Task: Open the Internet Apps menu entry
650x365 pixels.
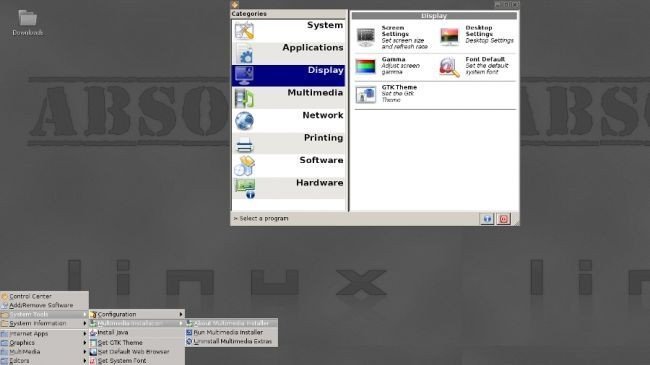Action: click(x=44, y=333)
